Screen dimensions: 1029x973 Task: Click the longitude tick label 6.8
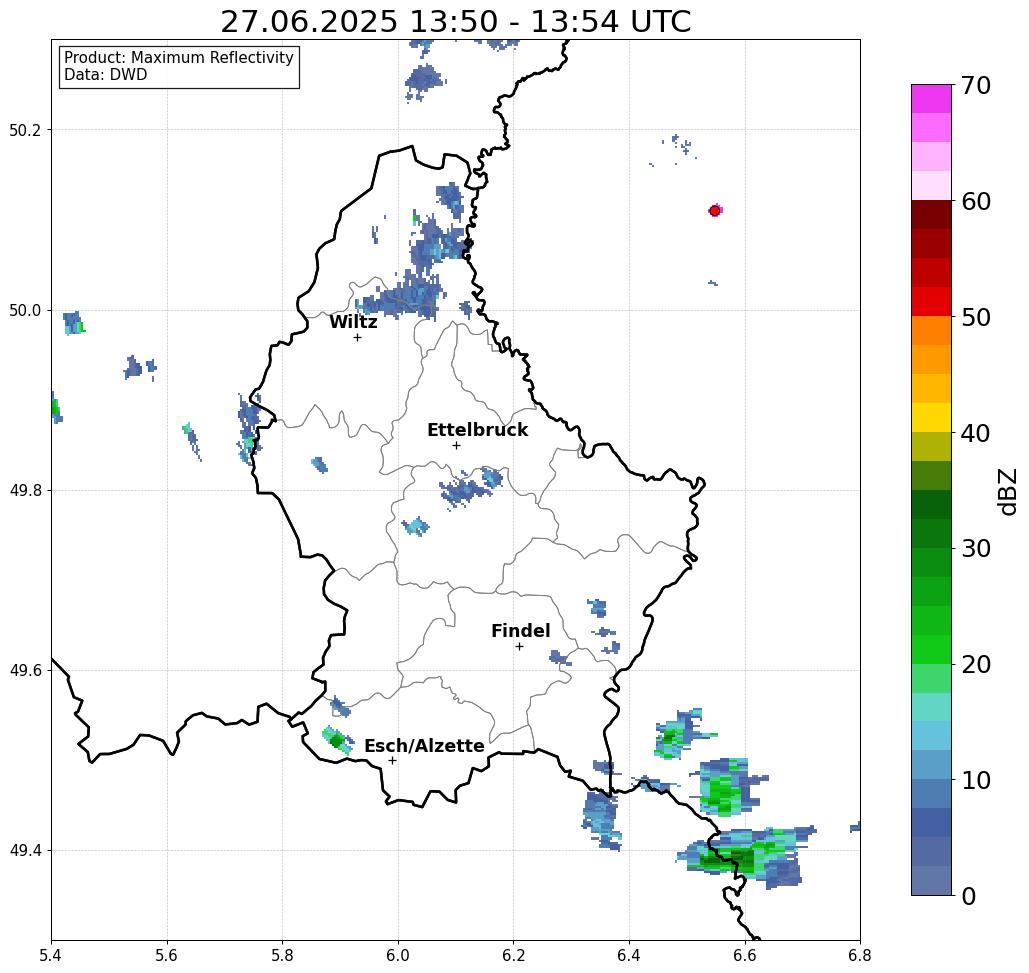tap(860, 955)
